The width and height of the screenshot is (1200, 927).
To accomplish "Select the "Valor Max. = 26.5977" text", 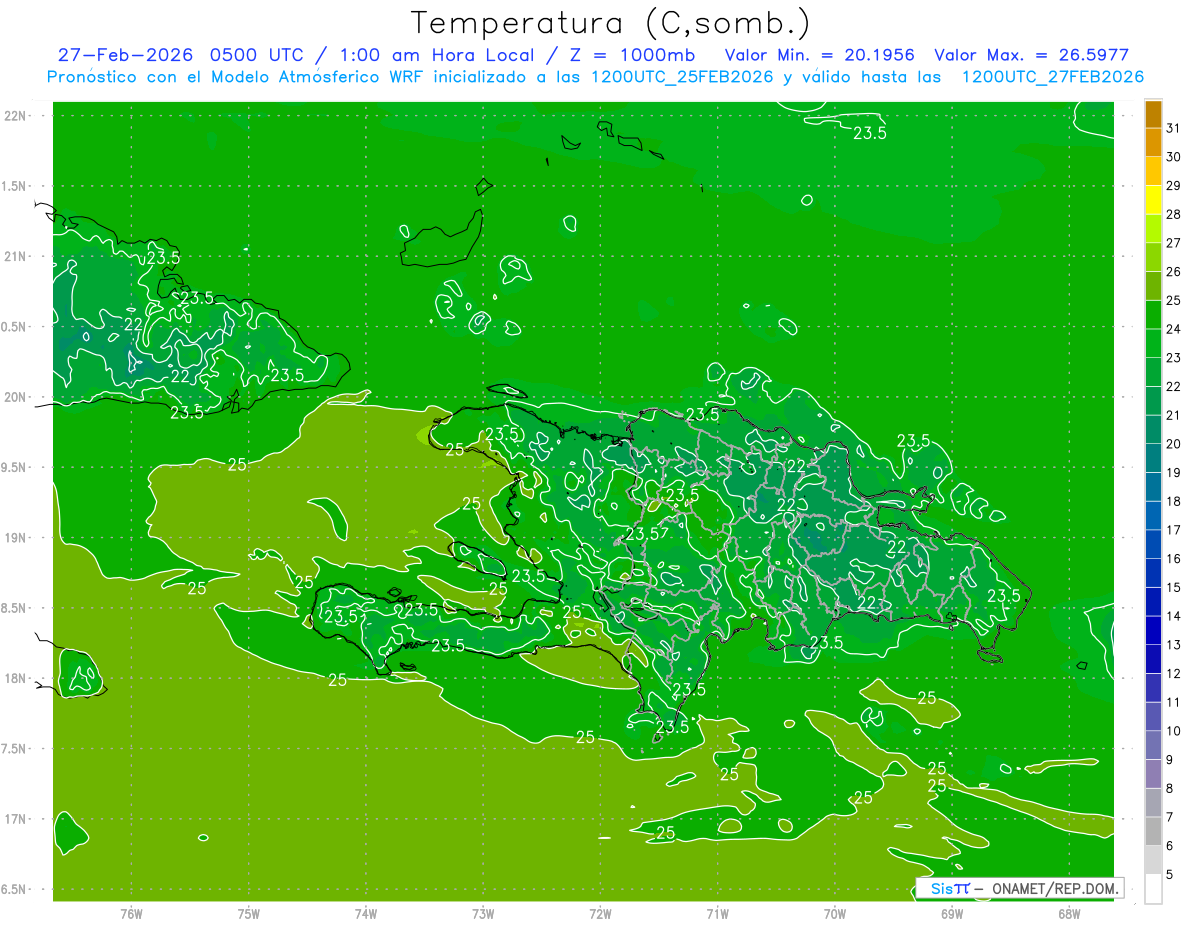I will 1031,55.
